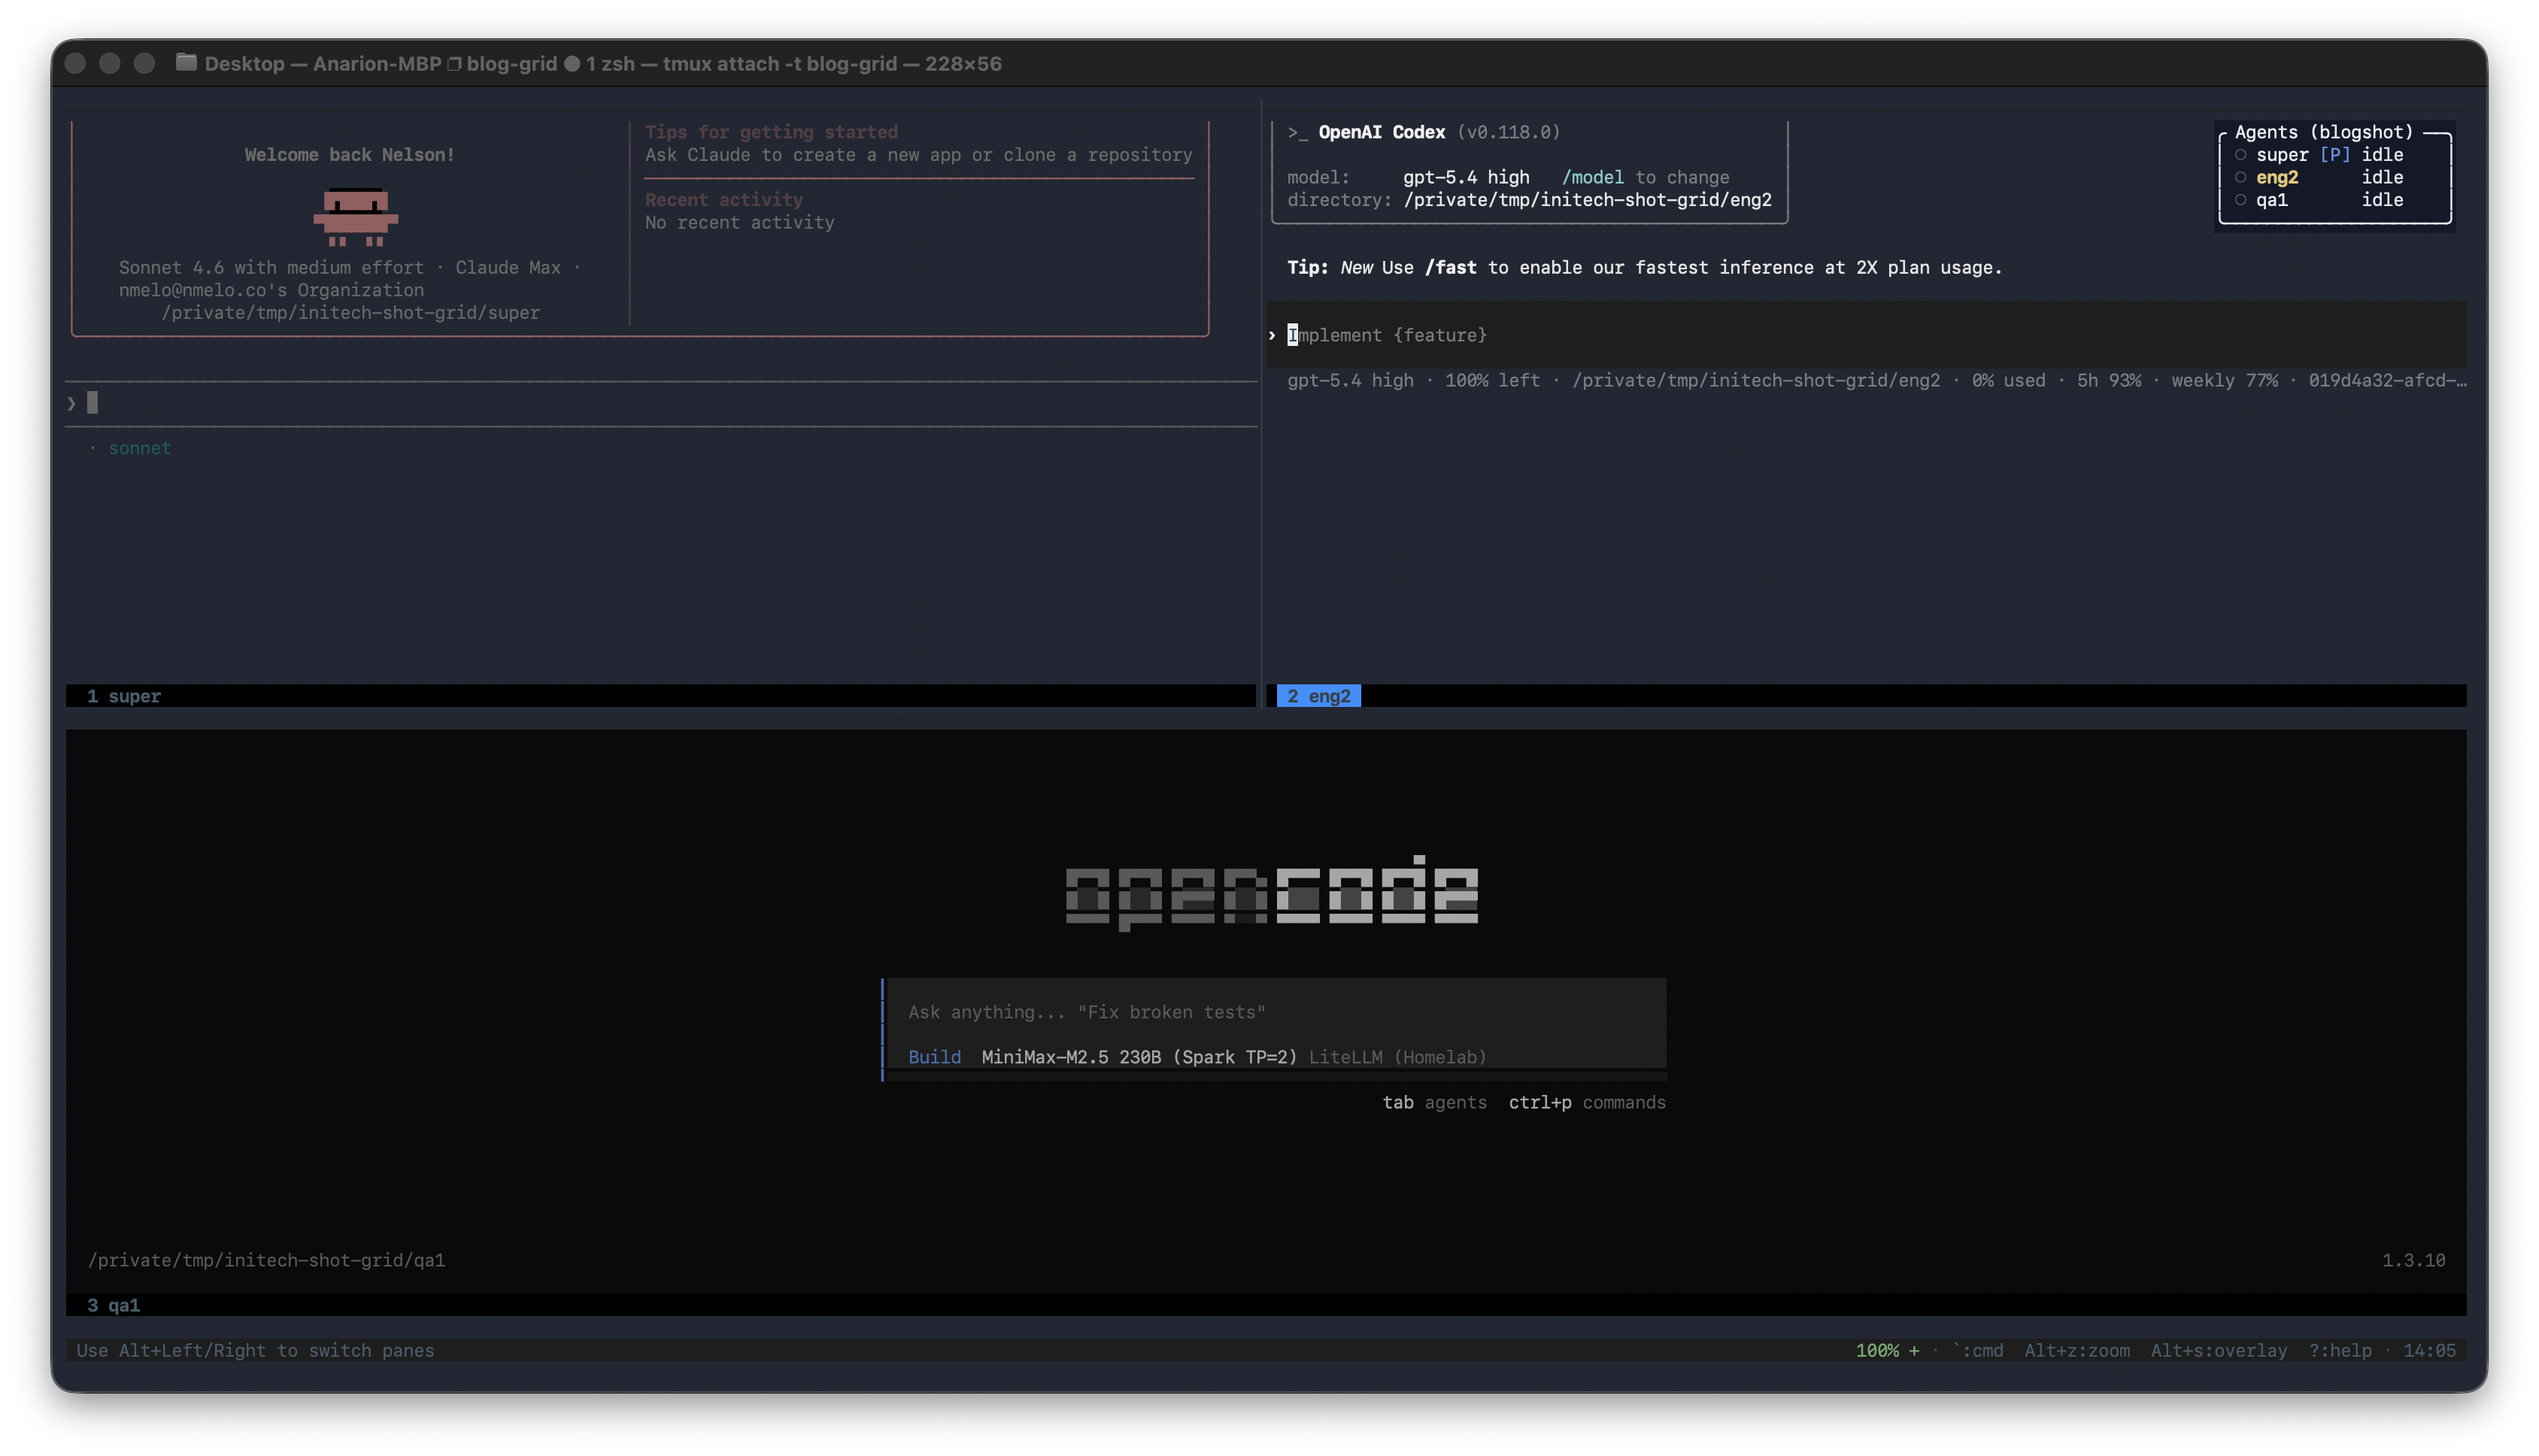Switch to tmux window '3 qa1'
The height and width of the screenshot is (1456, 2539).
[x=113, y=1304]
